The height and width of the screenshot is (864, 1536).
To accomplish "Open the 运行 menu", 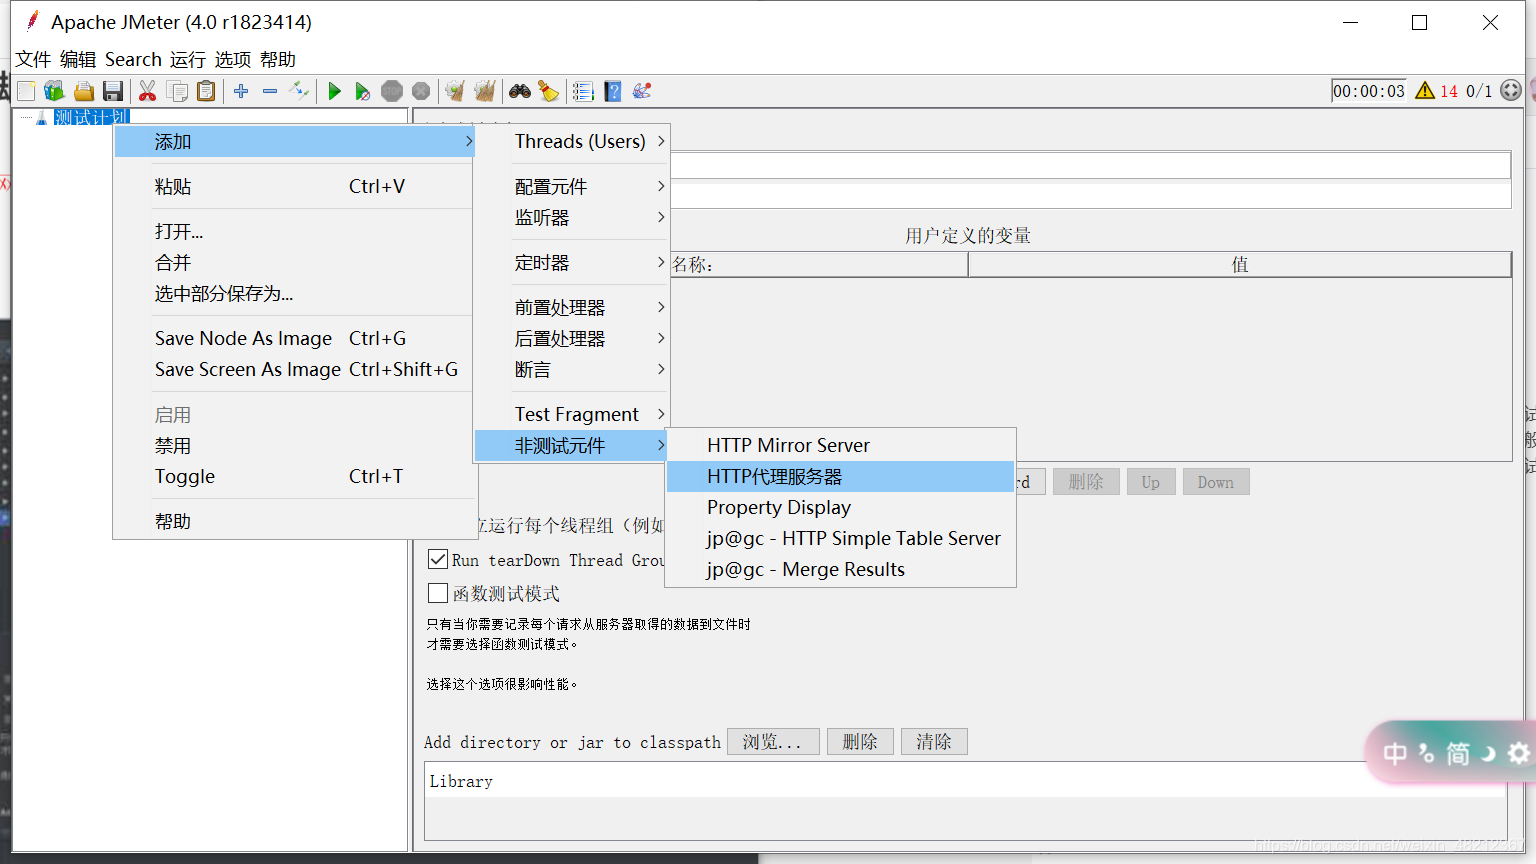I will click(x=188, y=59).
